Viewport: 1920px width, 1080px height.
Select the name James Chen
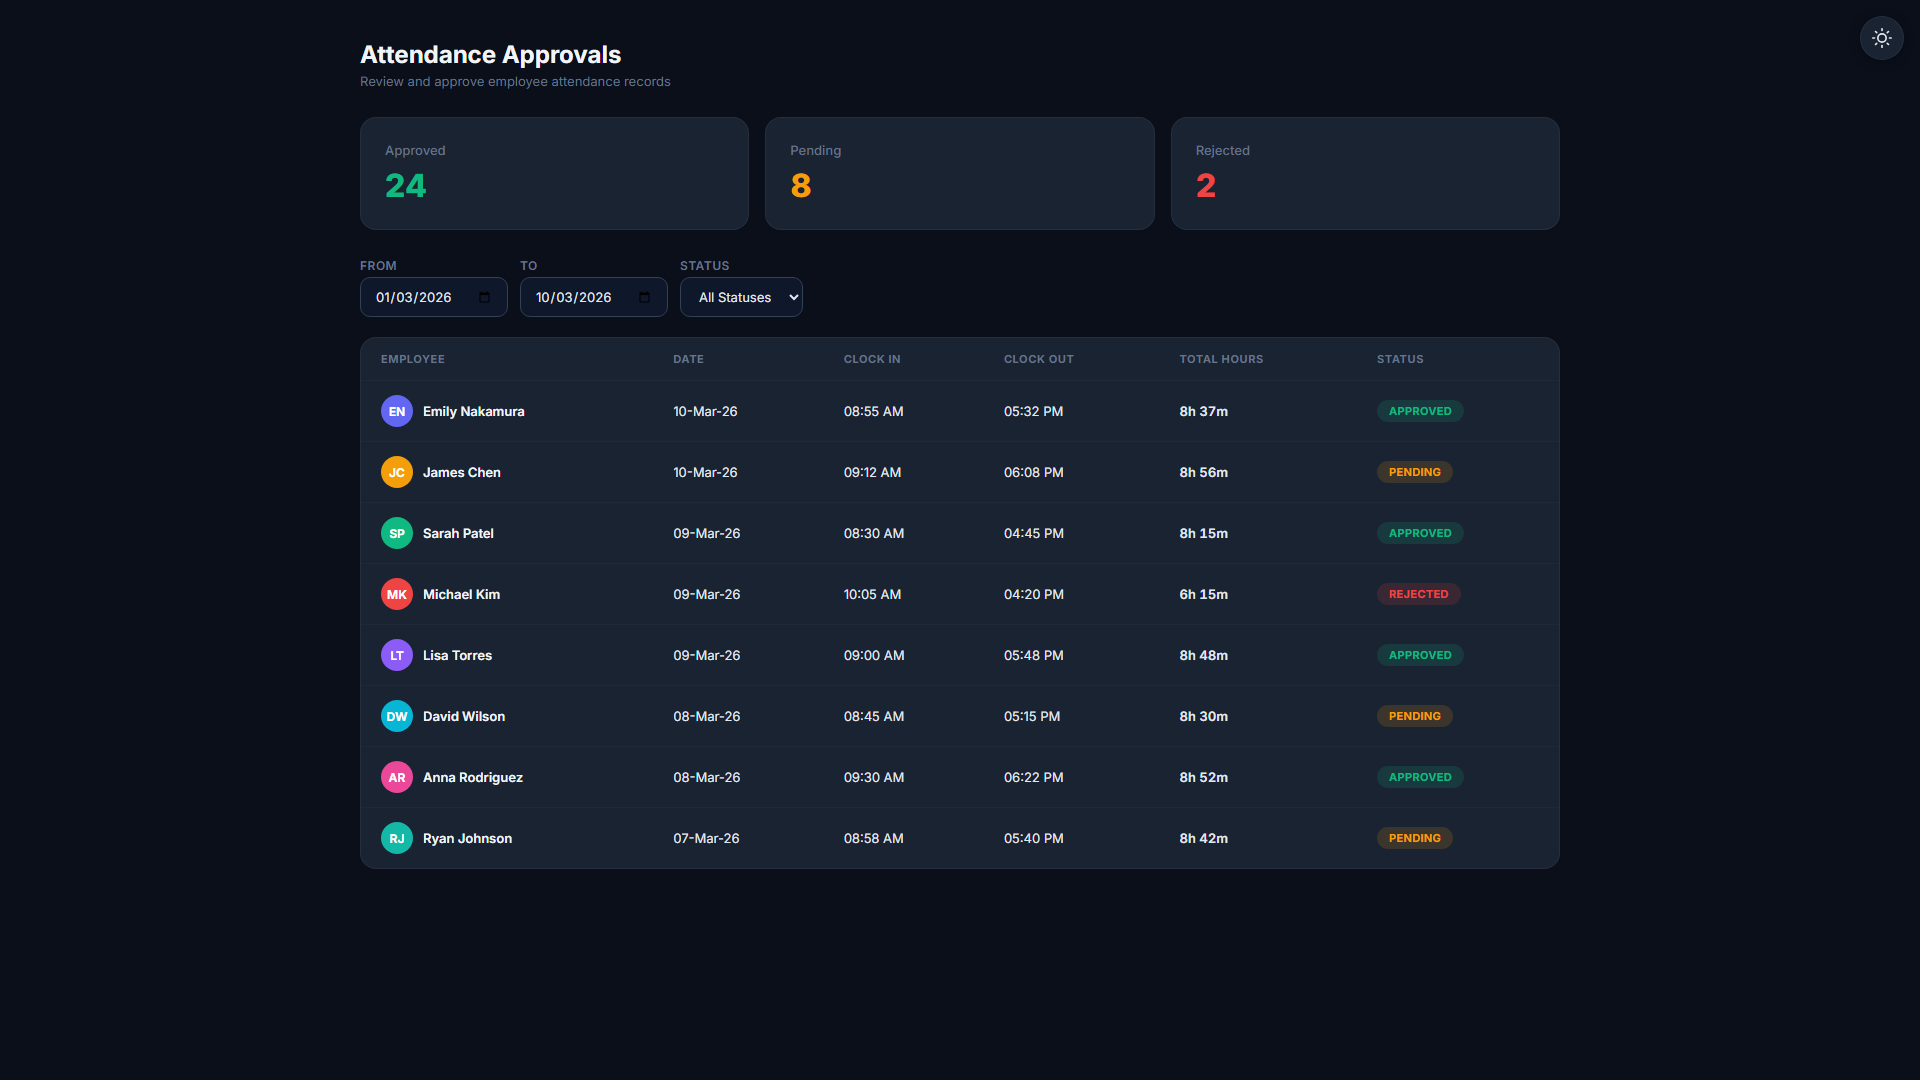462,472
